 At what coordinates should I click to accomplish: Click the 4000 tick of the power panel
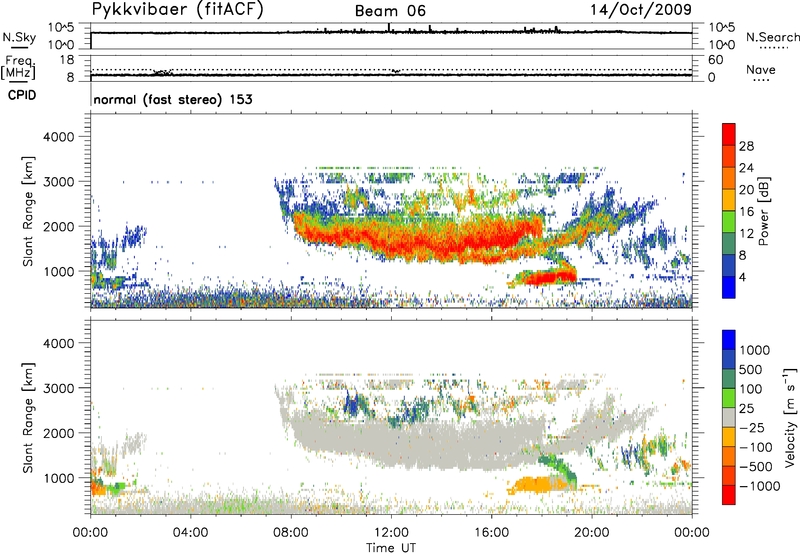[58, 137]
